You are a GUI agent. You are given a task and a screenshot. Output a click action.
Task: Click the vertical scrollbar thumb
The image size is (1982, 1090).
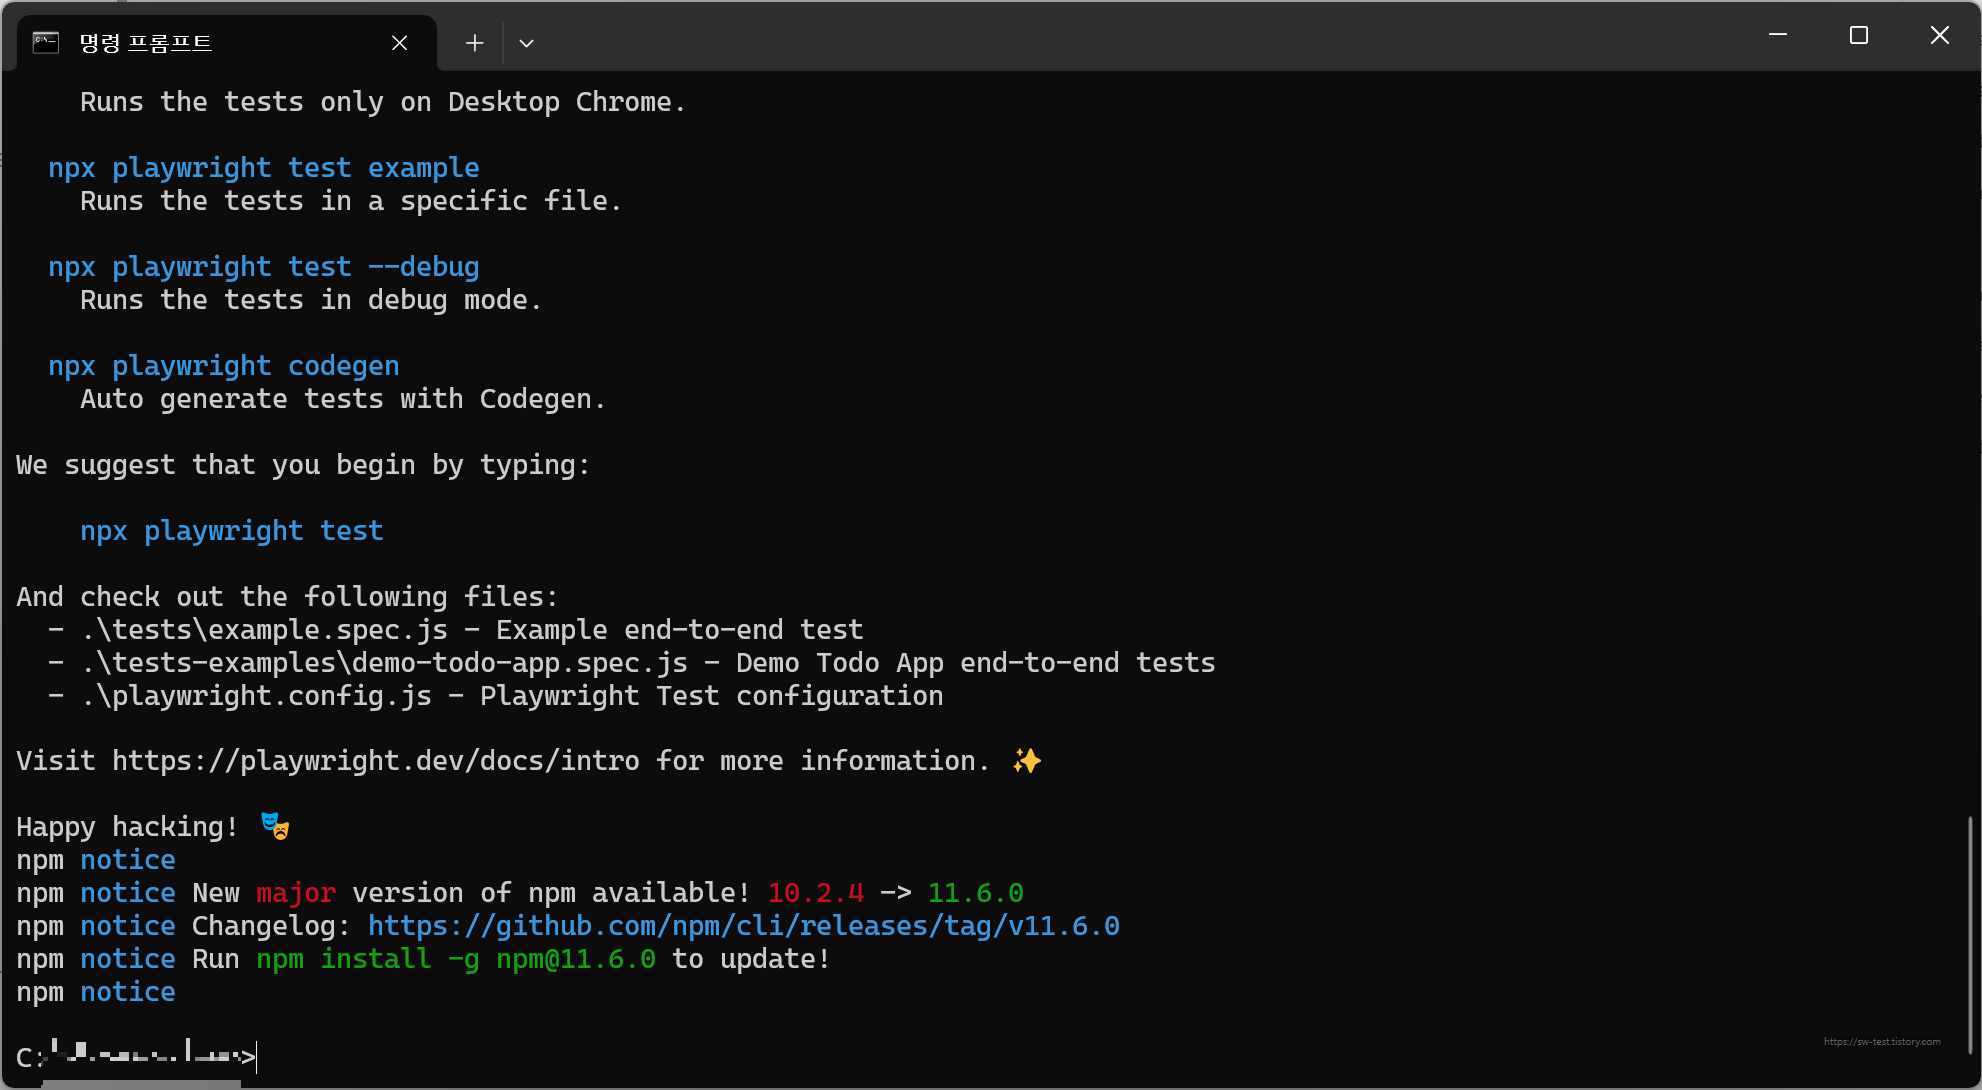click(1969, 935)
